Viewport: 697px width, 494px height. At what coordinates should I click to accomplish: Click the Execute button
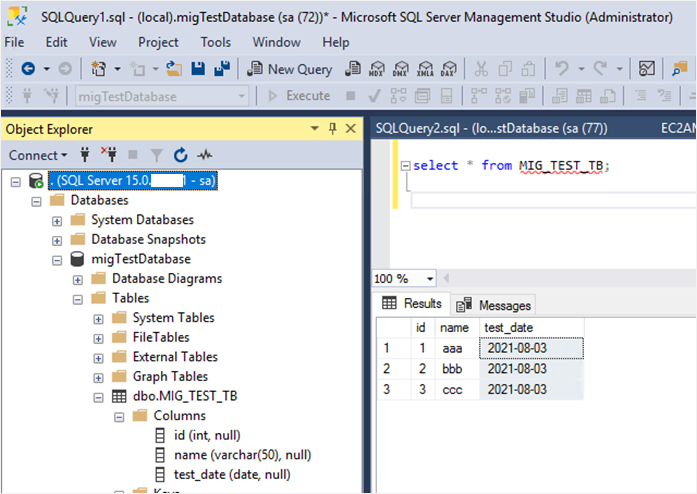299,96
